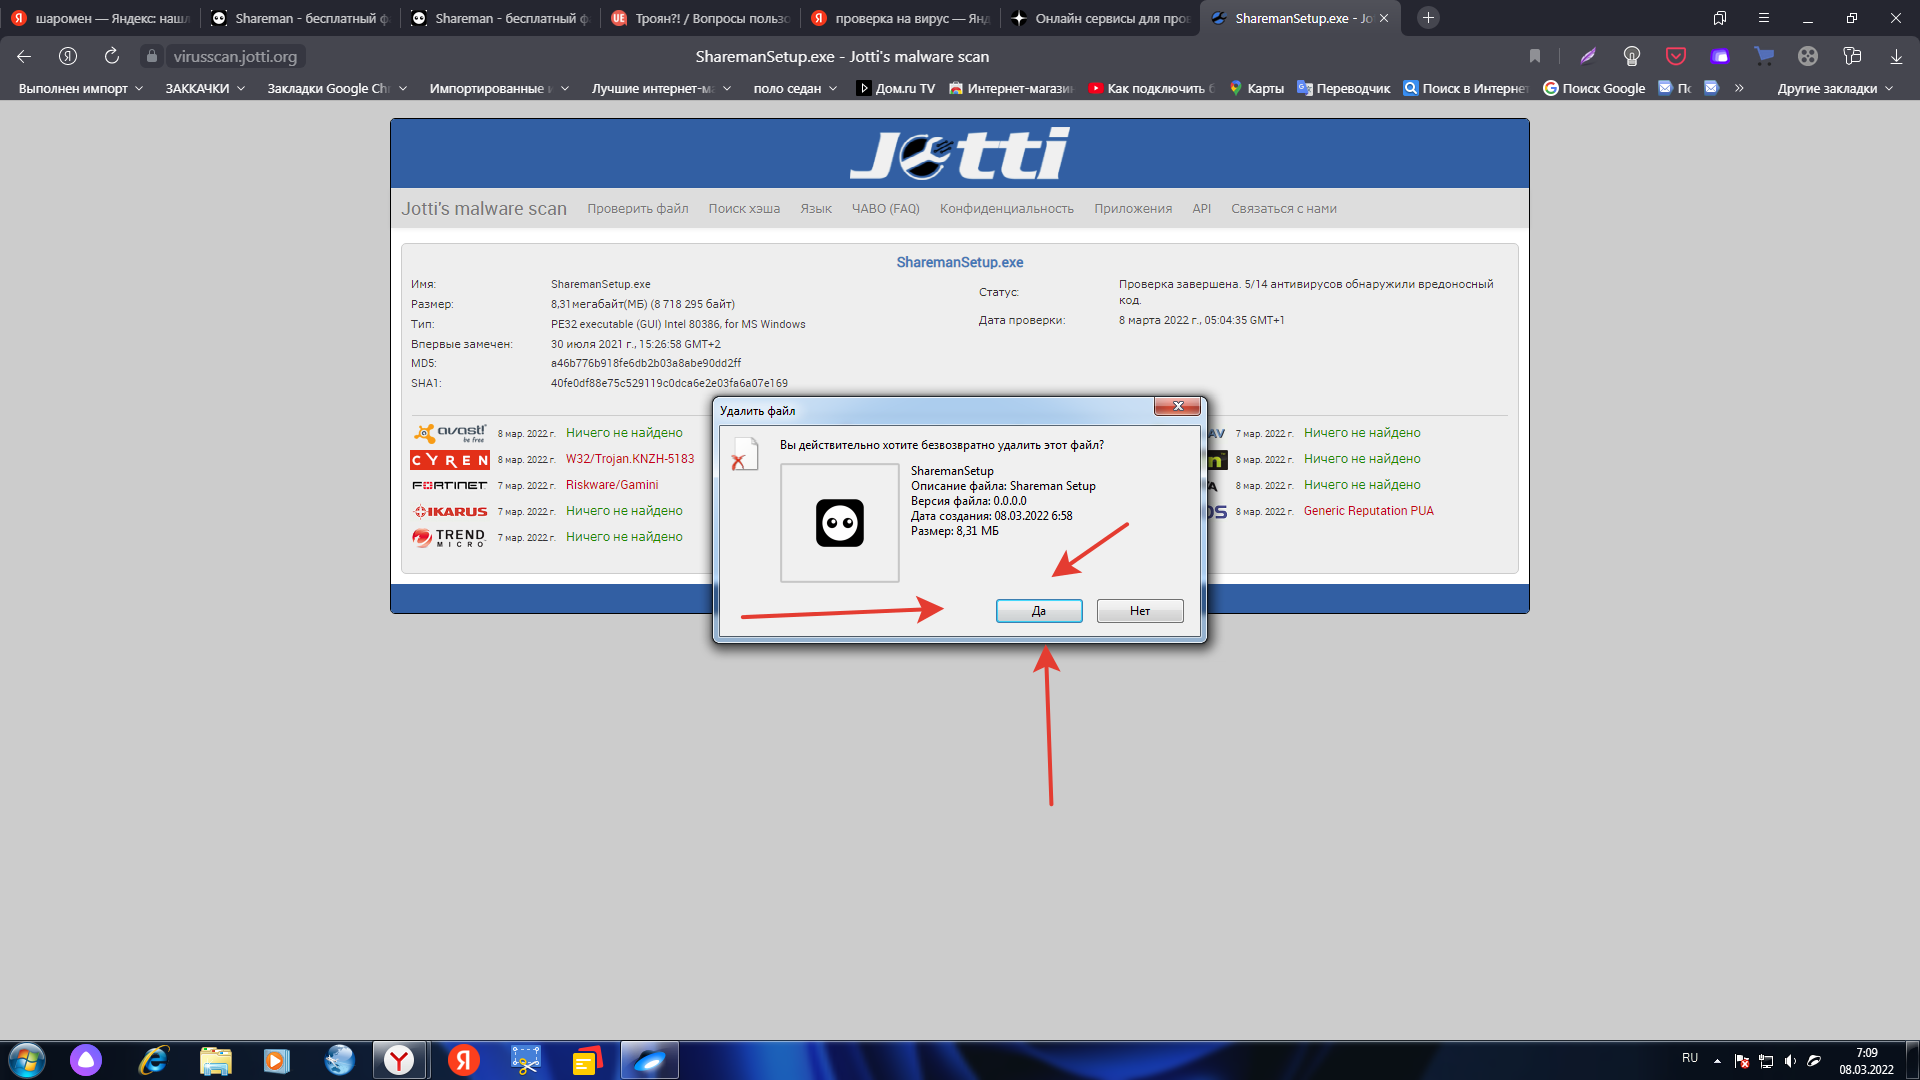The image size is (1920, 1080).
Task: Click the Cyren W32/Trojan.KNZH-5183 result
Action: click(630, 459)
